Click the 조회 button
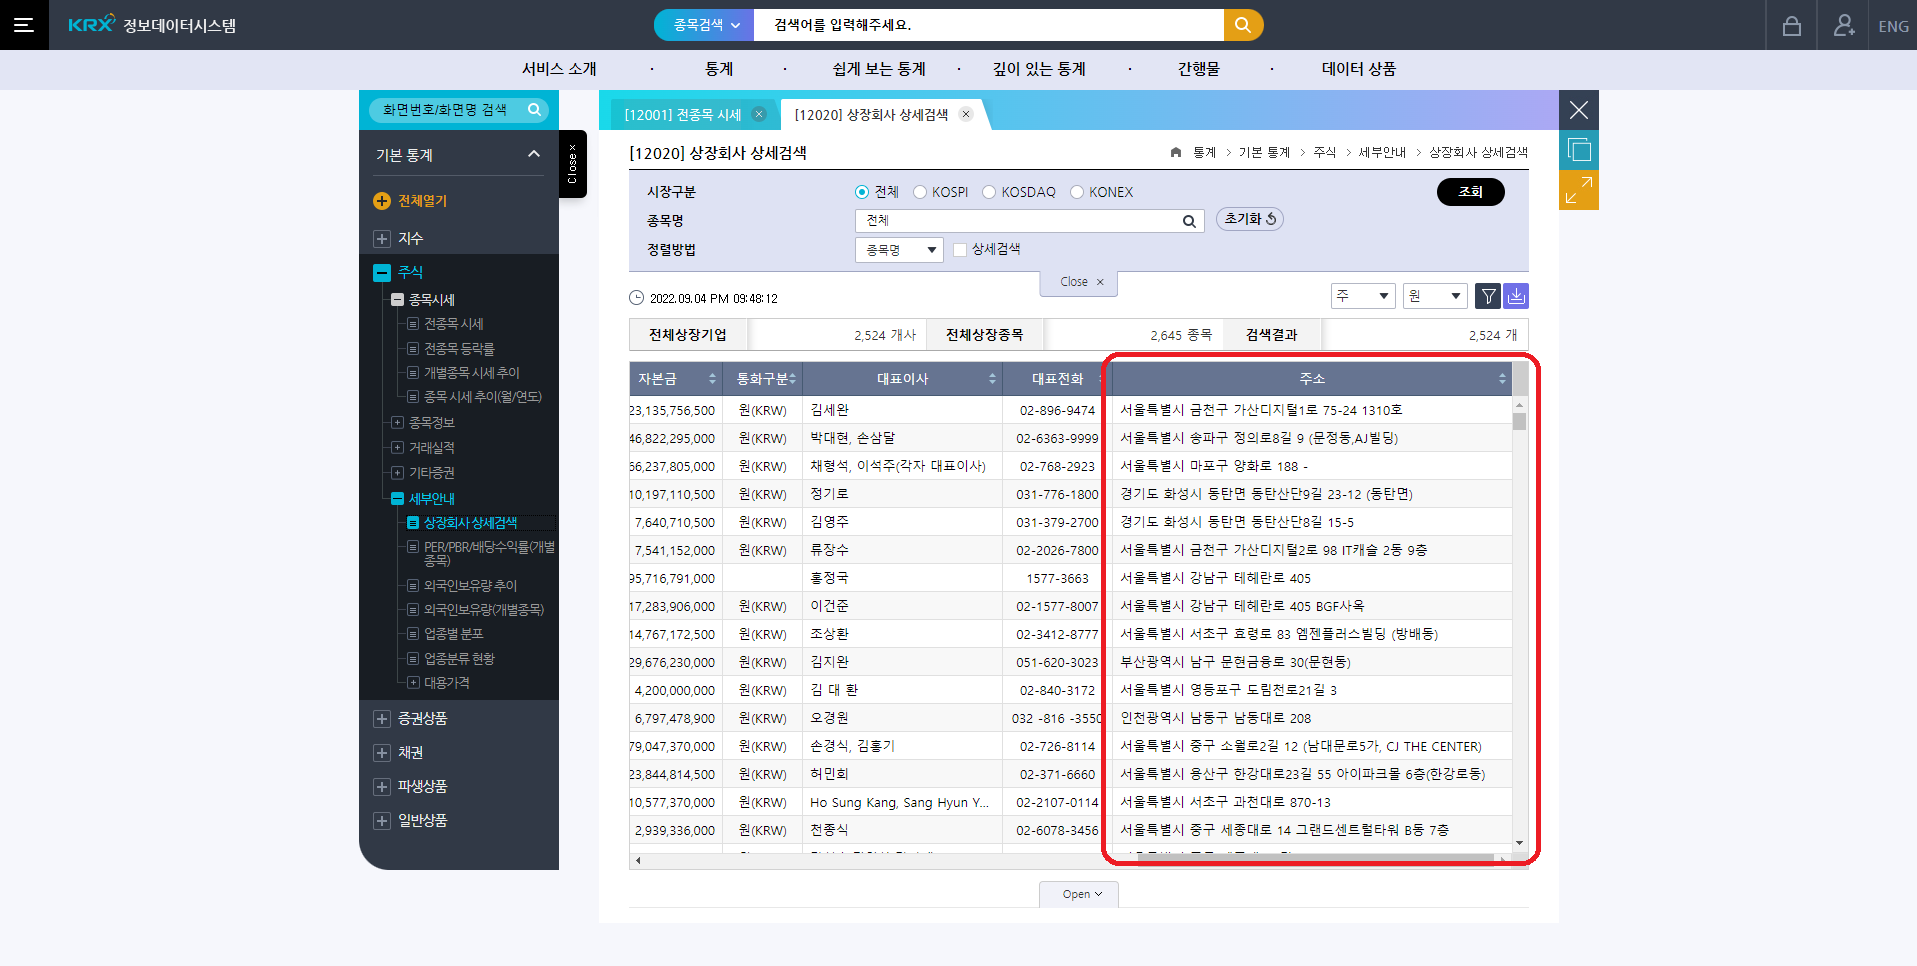Viewport: 1917px width, 966px height. [x=1470, y=192]
